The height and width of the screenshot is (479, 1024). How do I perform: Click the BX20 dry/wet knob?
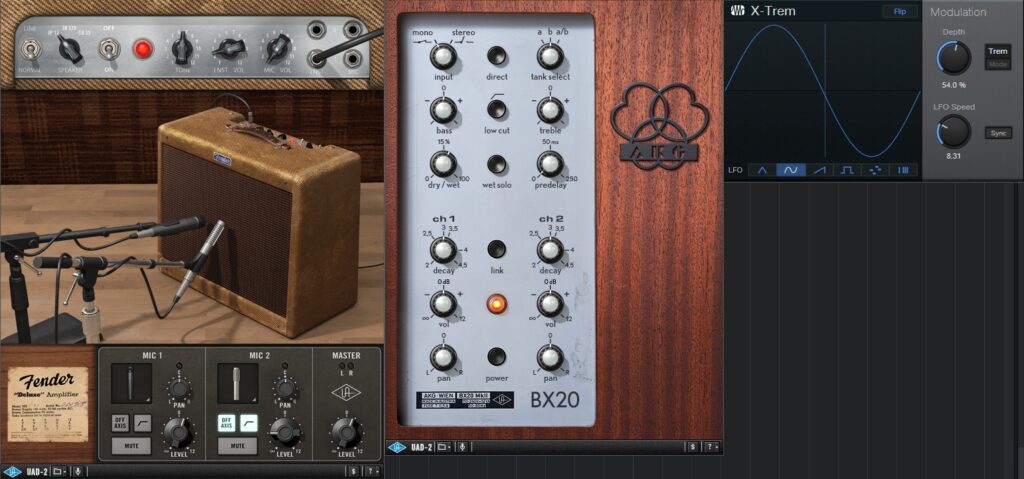[443, 163]
